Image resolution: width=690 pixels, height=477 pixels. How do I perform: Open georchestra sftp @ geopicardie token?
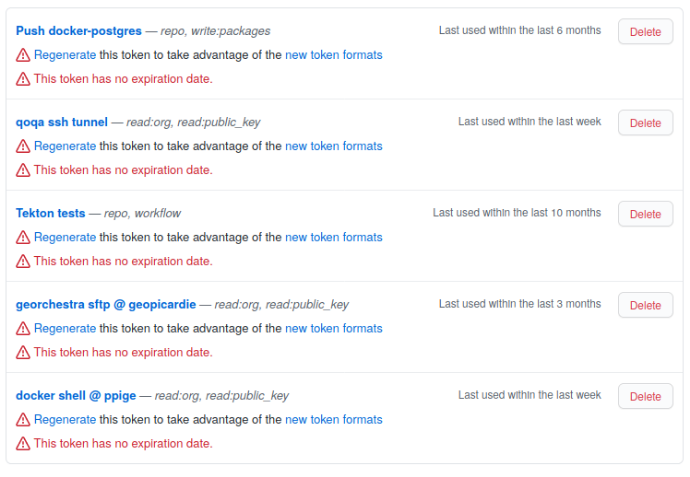click(105, 304)
